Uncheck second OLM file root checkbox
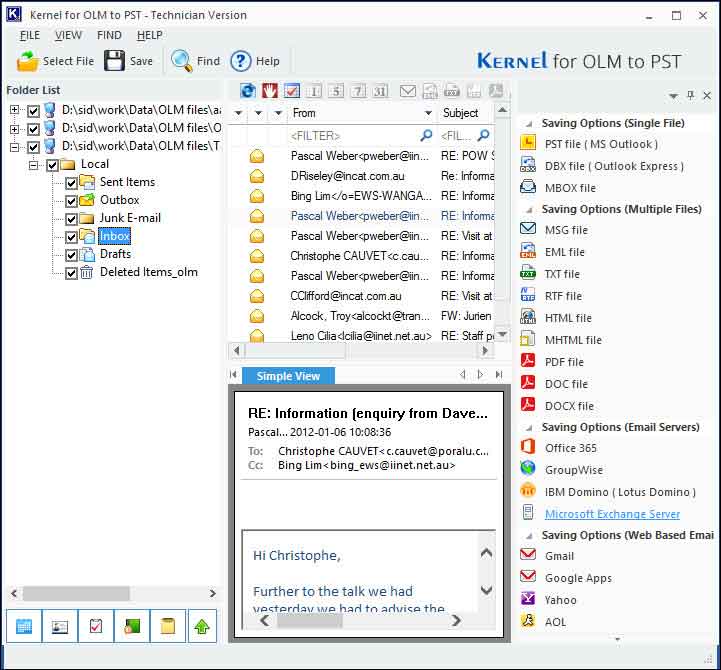 click(x=33, y=129)
